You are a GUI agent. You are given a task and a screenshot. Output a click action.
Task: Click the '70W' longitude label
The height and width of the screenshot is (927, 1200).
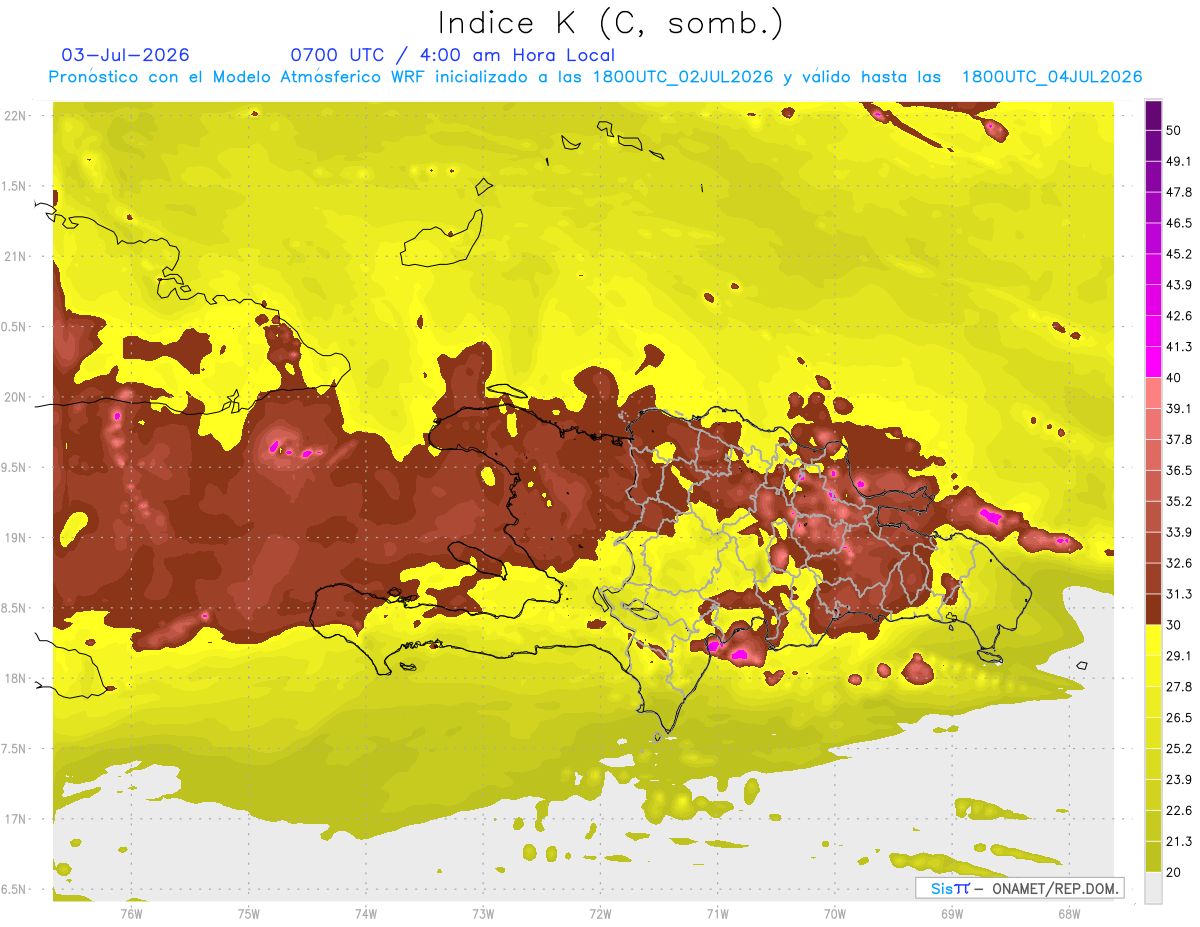coord(835,913)
